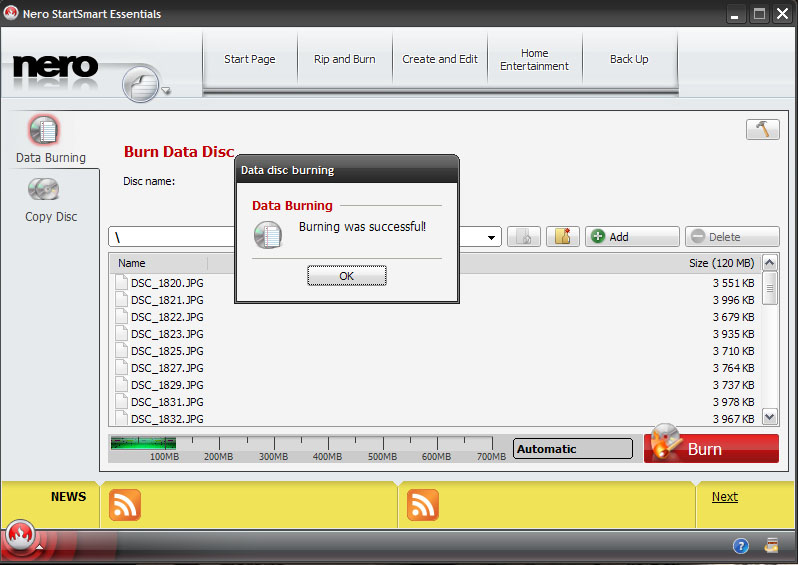Click OK in the burning success dialog
Viewport: 798px width, 565px height.
[x=347, y=276]
